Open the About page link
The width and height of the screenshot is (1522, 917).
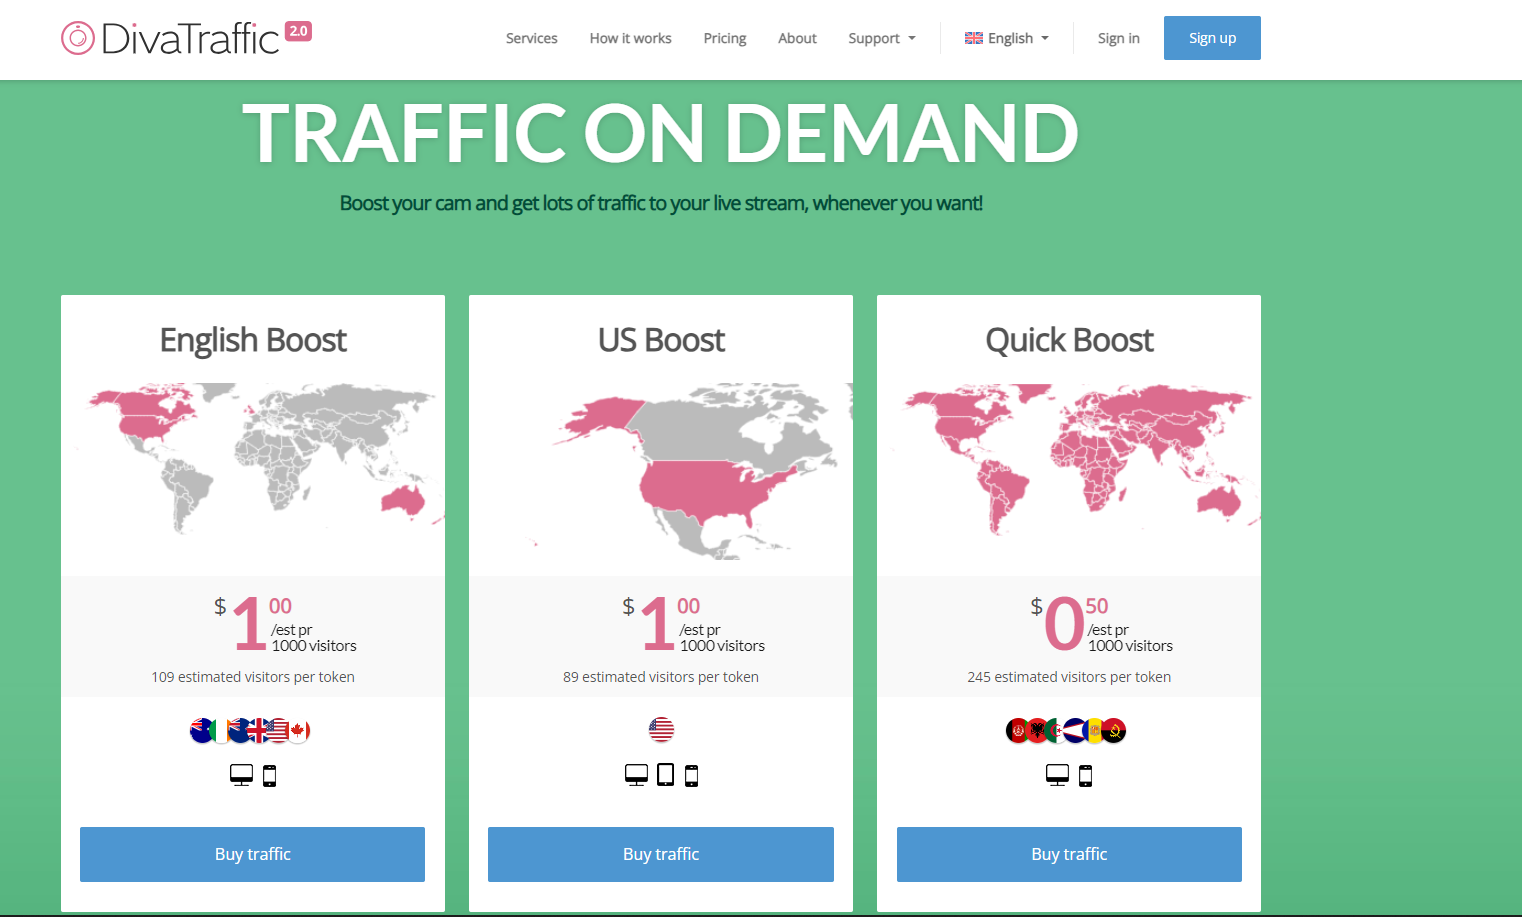[x=797, y=38]
